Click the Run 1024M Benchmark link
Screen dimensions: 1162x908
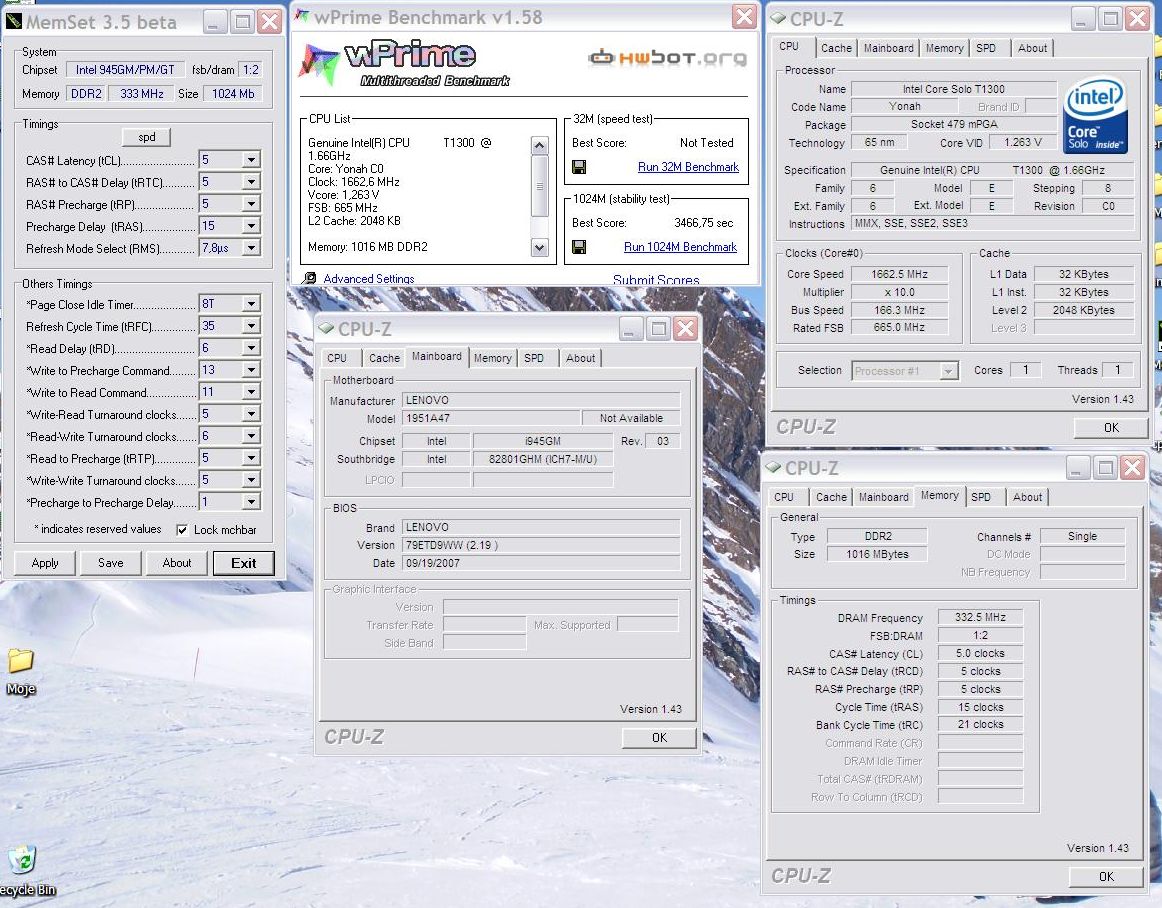point(680,247)
